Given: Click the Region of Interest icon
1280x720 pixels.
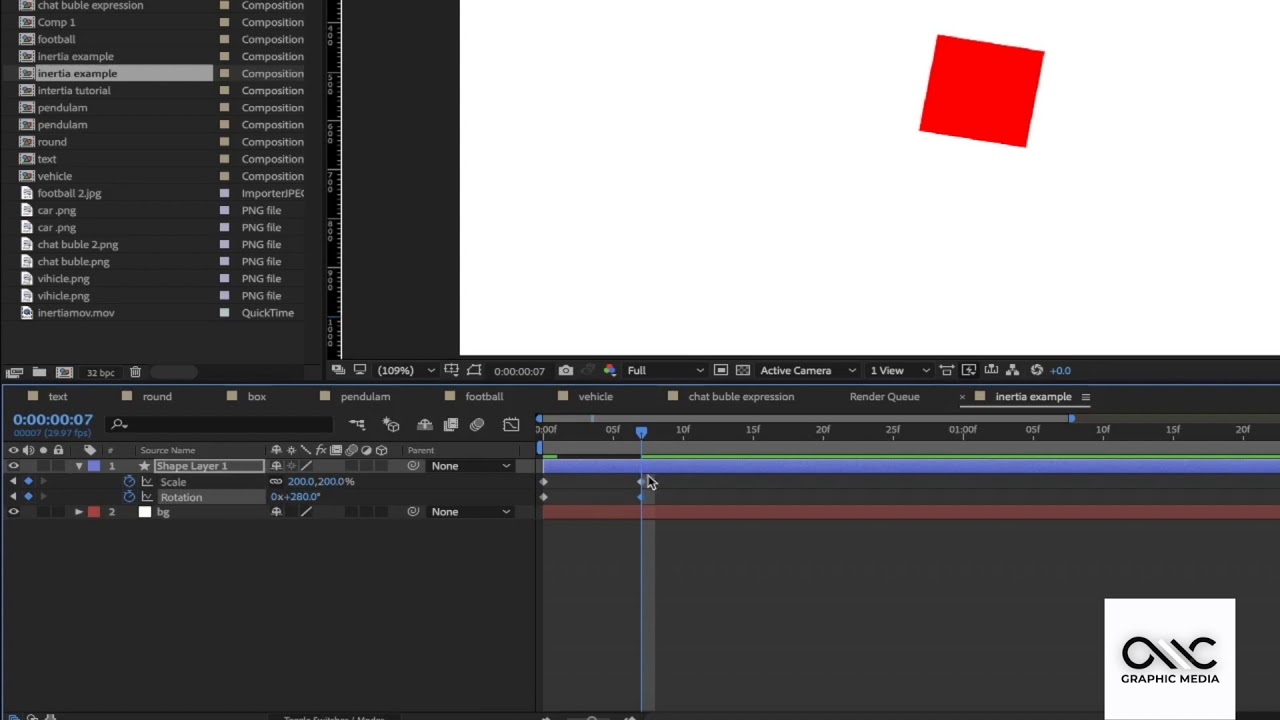Looking at the screenshot, I should click(x=720, y=370).
